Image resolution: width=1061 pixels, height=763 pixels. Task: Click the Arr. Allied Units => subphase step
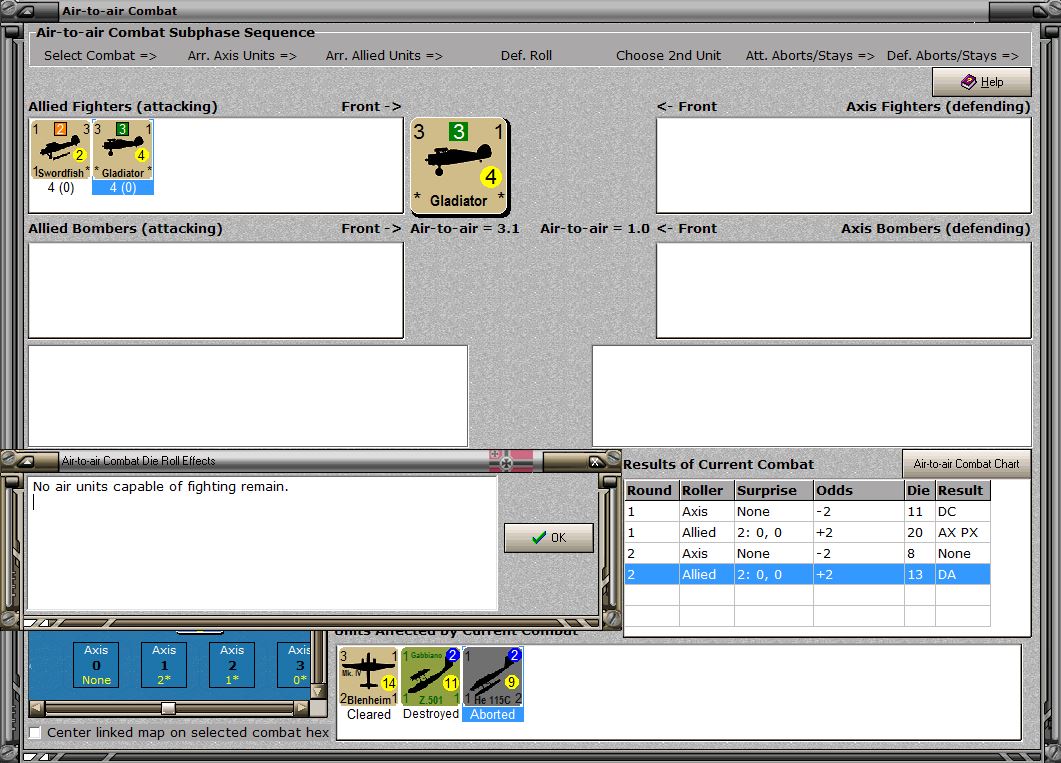point(384,55)
